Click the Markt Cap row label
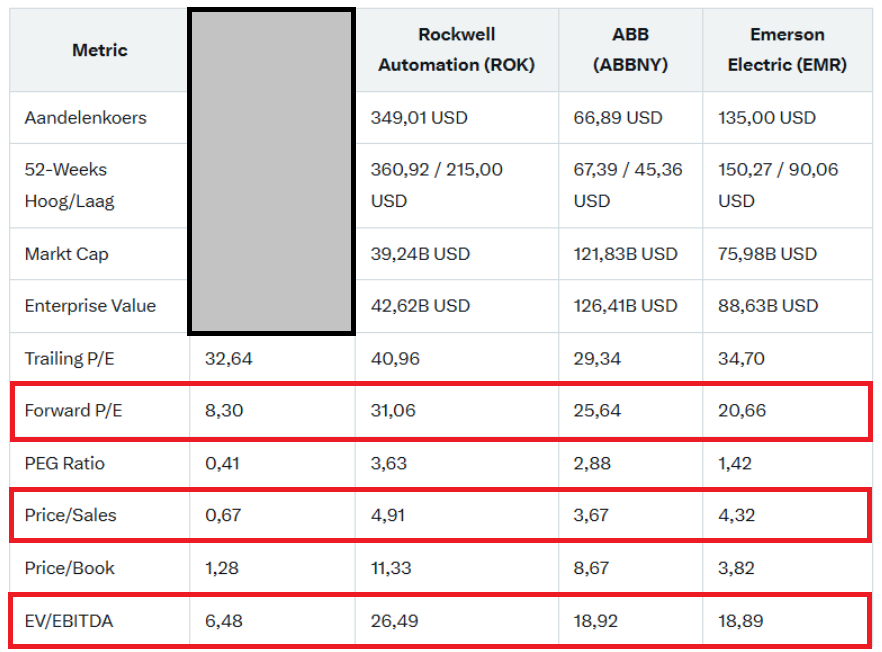The width and height of the screenshot is (882, 652). pyautogui.click(x=66, y=254)
